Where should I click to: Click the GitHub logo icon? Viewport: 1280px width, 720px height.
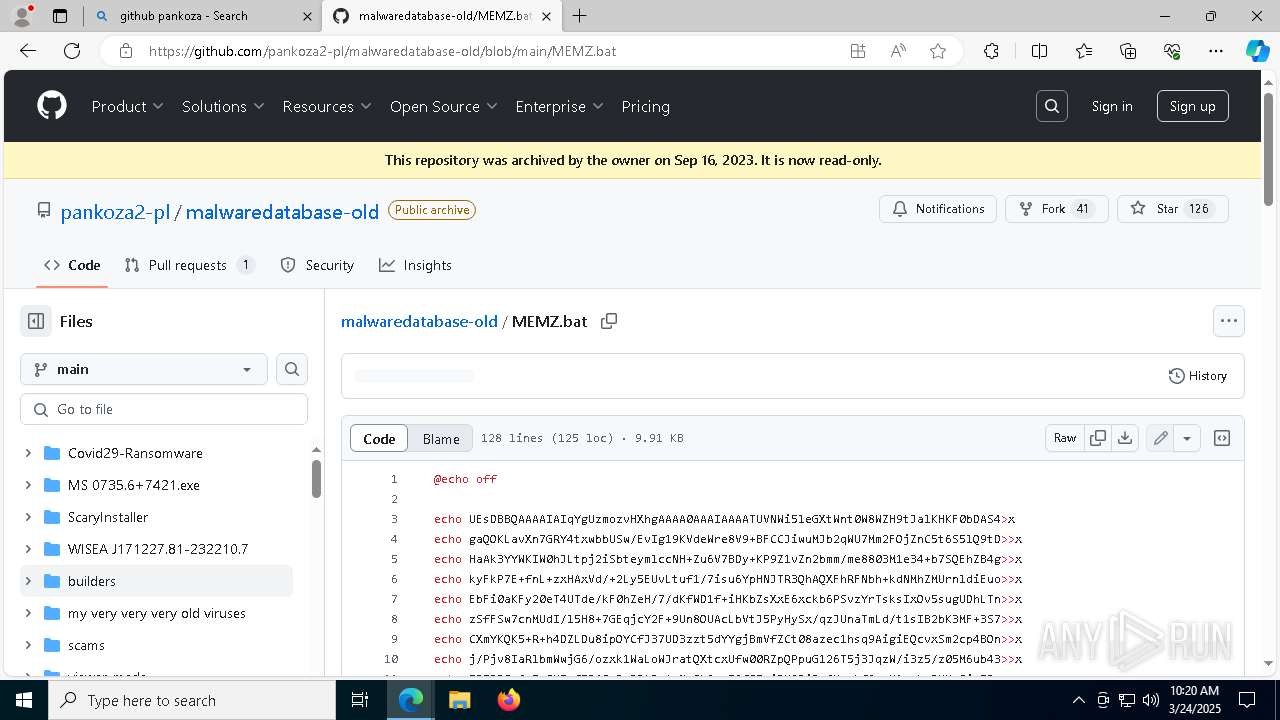(52, 106)
